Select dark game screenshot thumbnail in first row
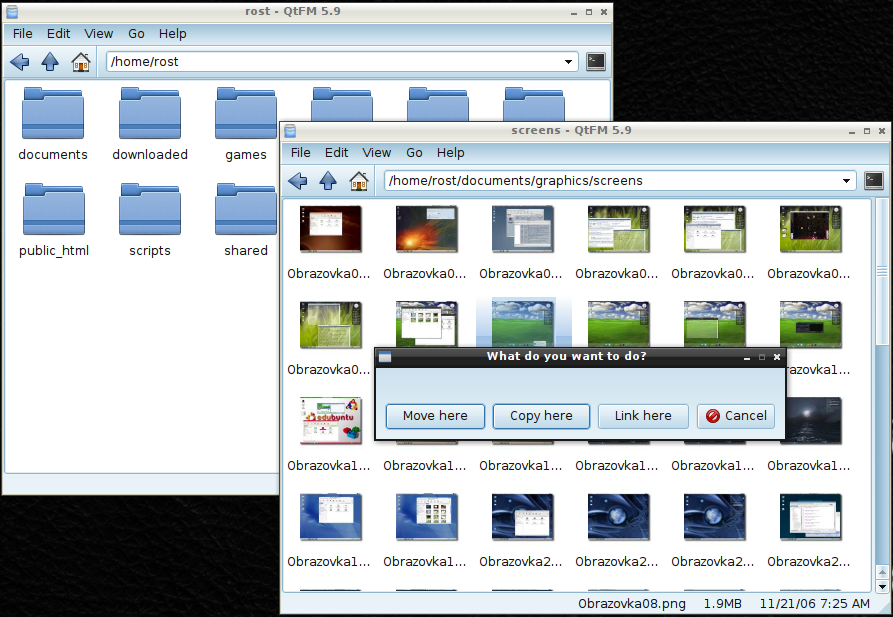Screen dimensions: 893x617 pos(810,230)
